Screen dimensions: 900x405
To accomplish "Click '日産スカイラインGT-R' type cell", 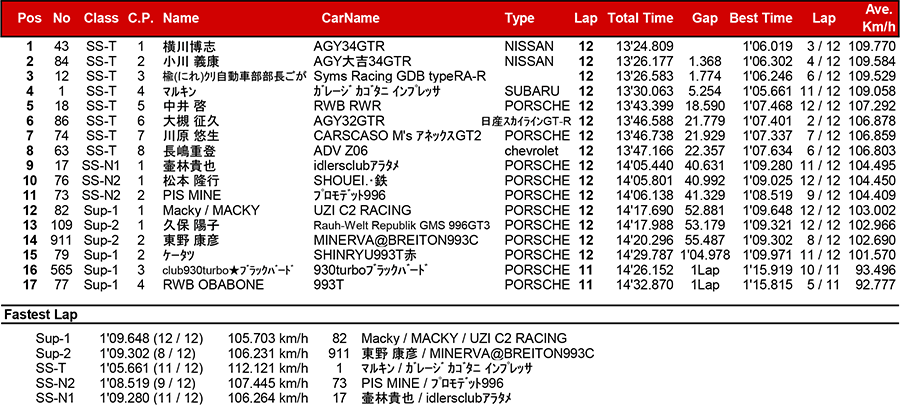I will pyautogui.click(x=526, y=122).
